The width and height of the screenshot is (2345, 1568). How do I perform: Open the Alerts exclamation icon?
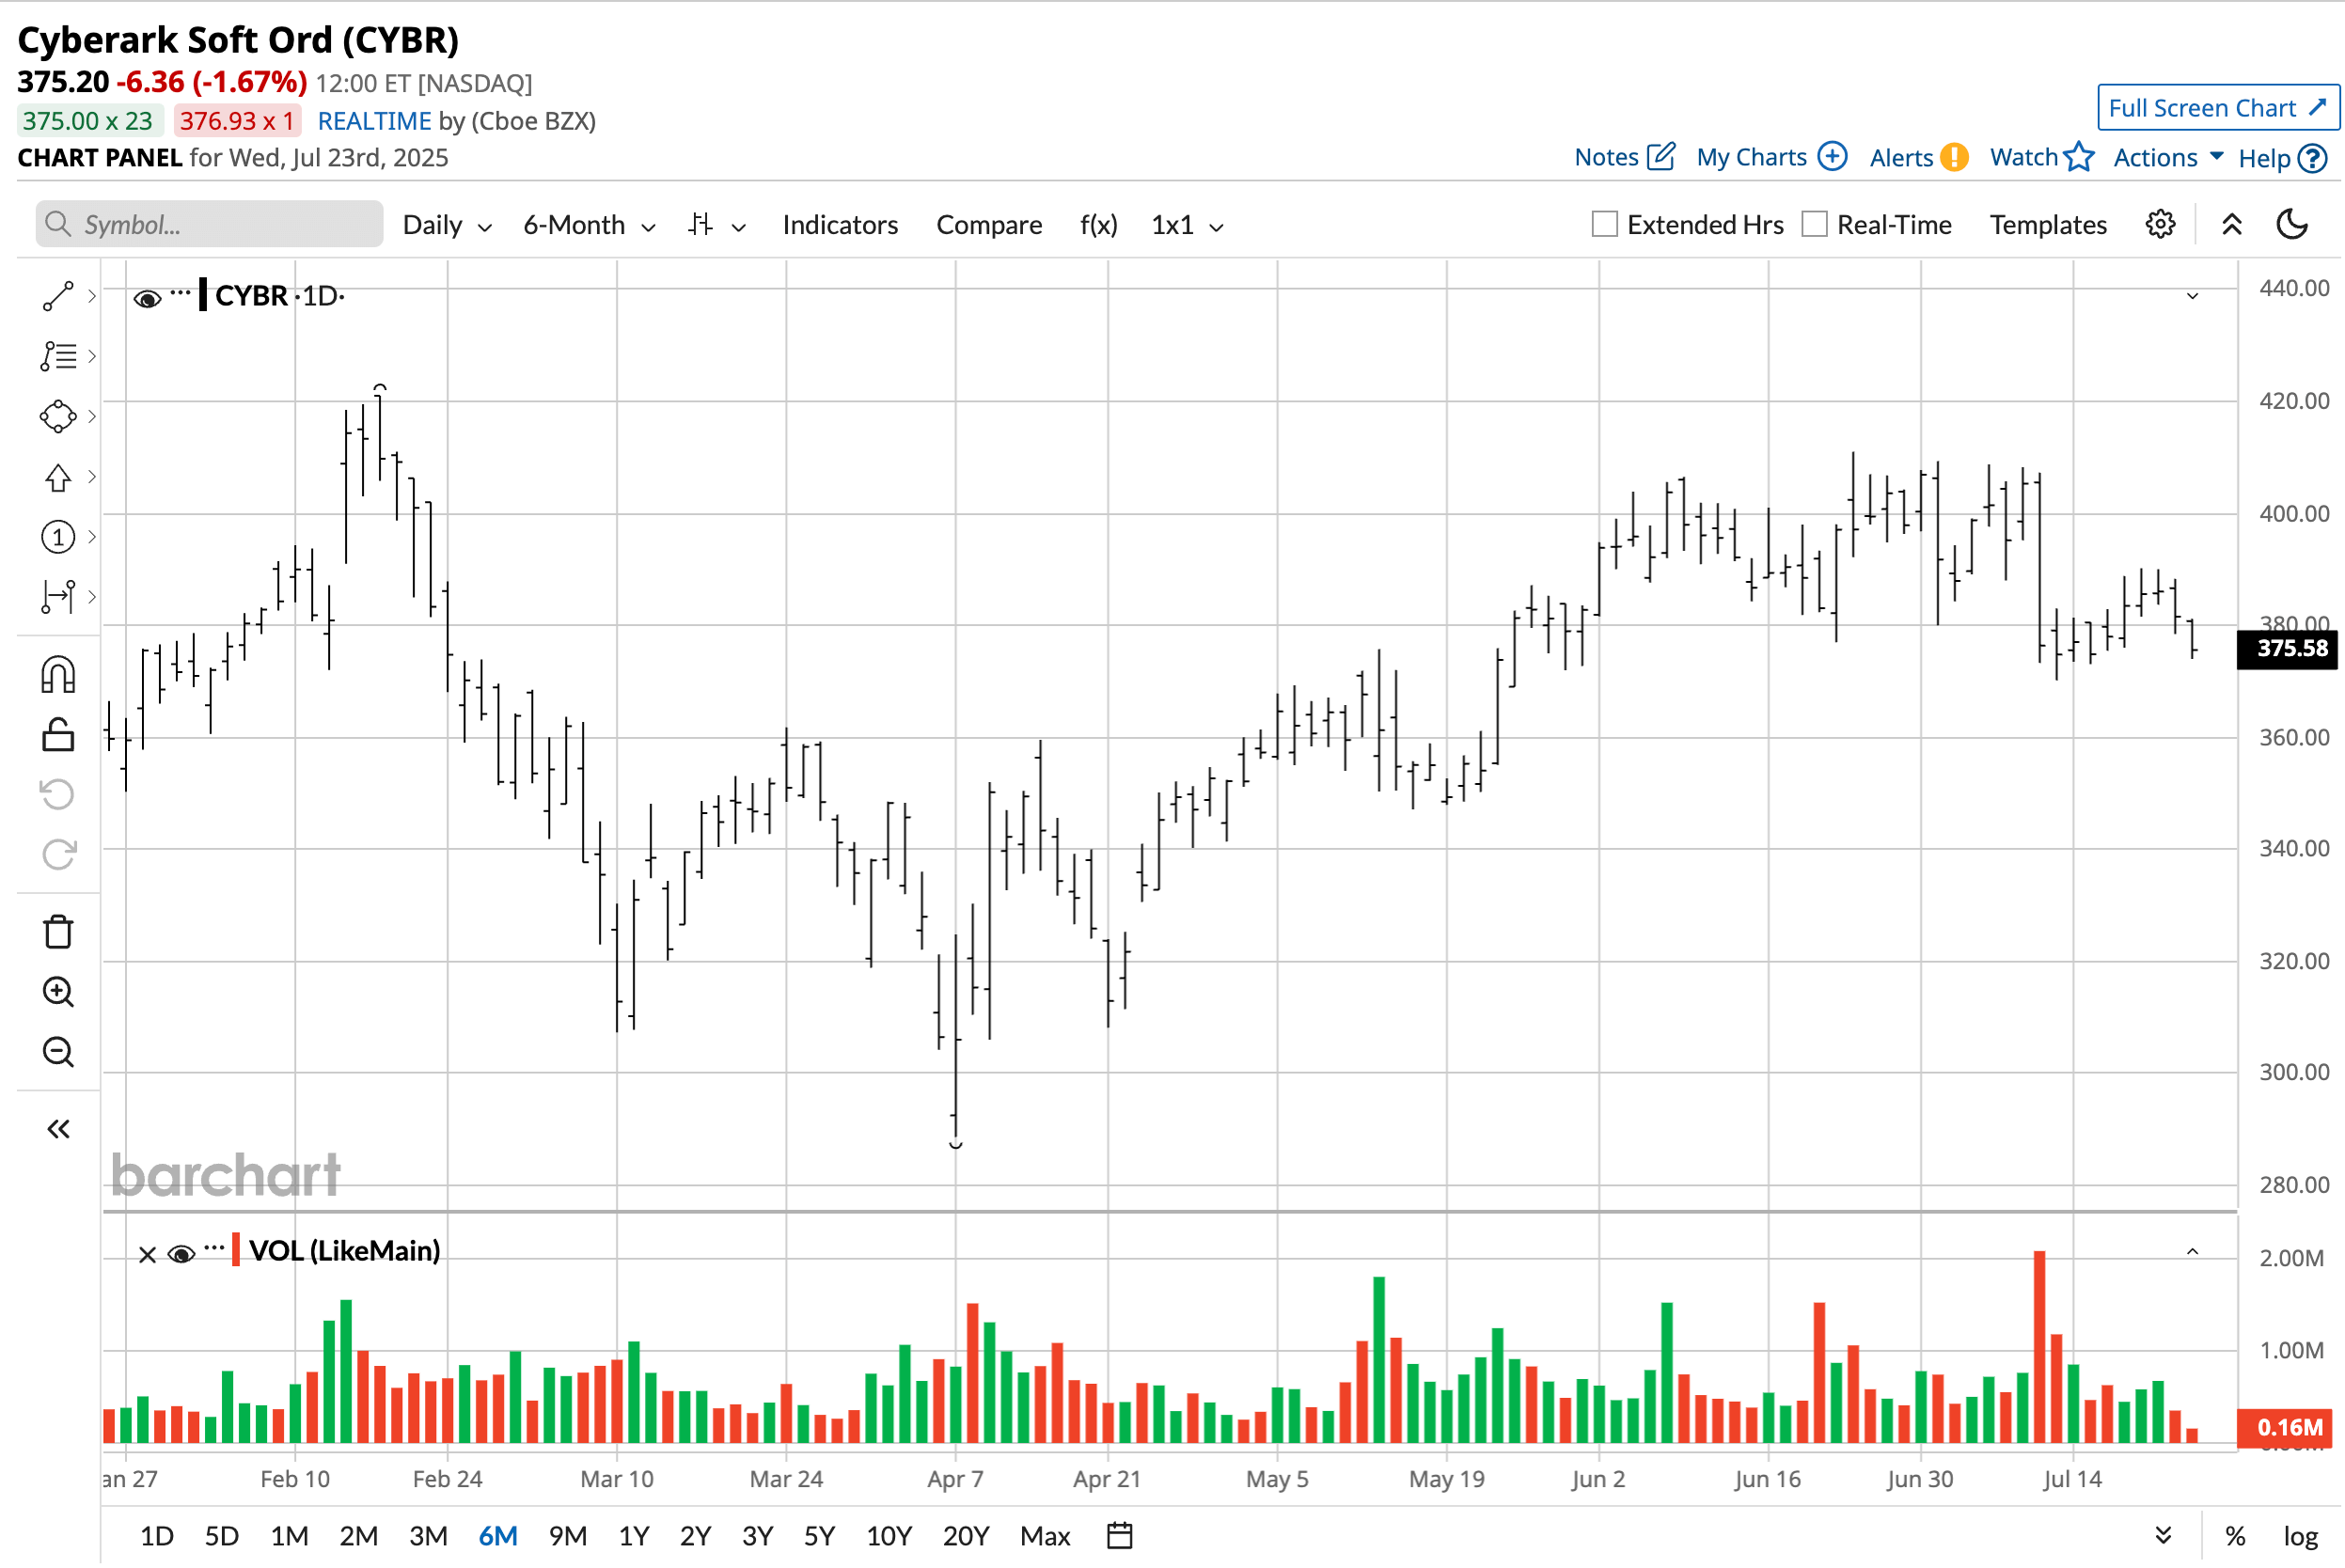tap(1953, 157)
